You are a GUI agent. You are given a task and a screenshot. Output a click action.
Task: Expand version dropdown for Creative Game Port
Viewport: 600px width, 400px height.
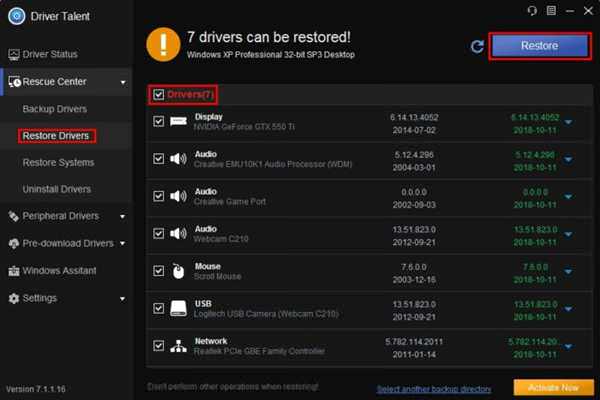[568, 197]
